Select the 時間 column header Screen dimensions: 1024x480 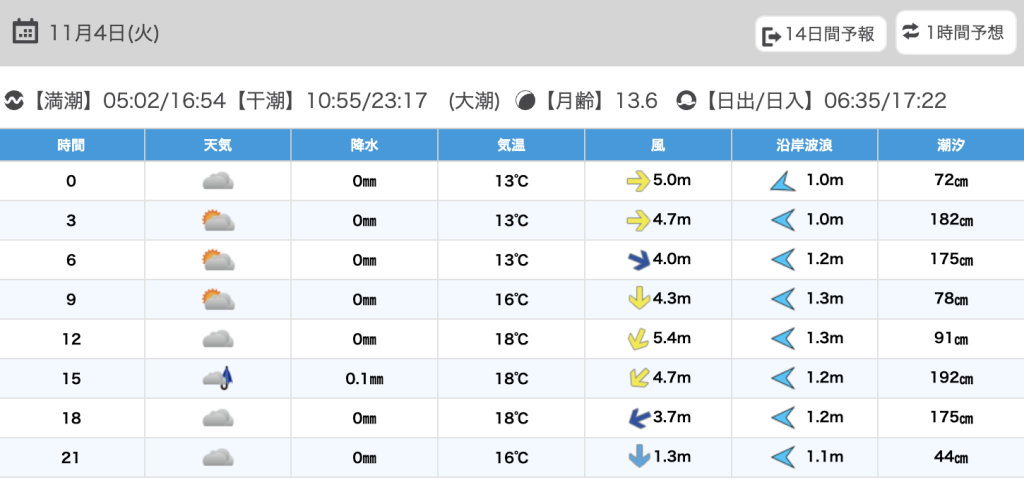(71, 145)
